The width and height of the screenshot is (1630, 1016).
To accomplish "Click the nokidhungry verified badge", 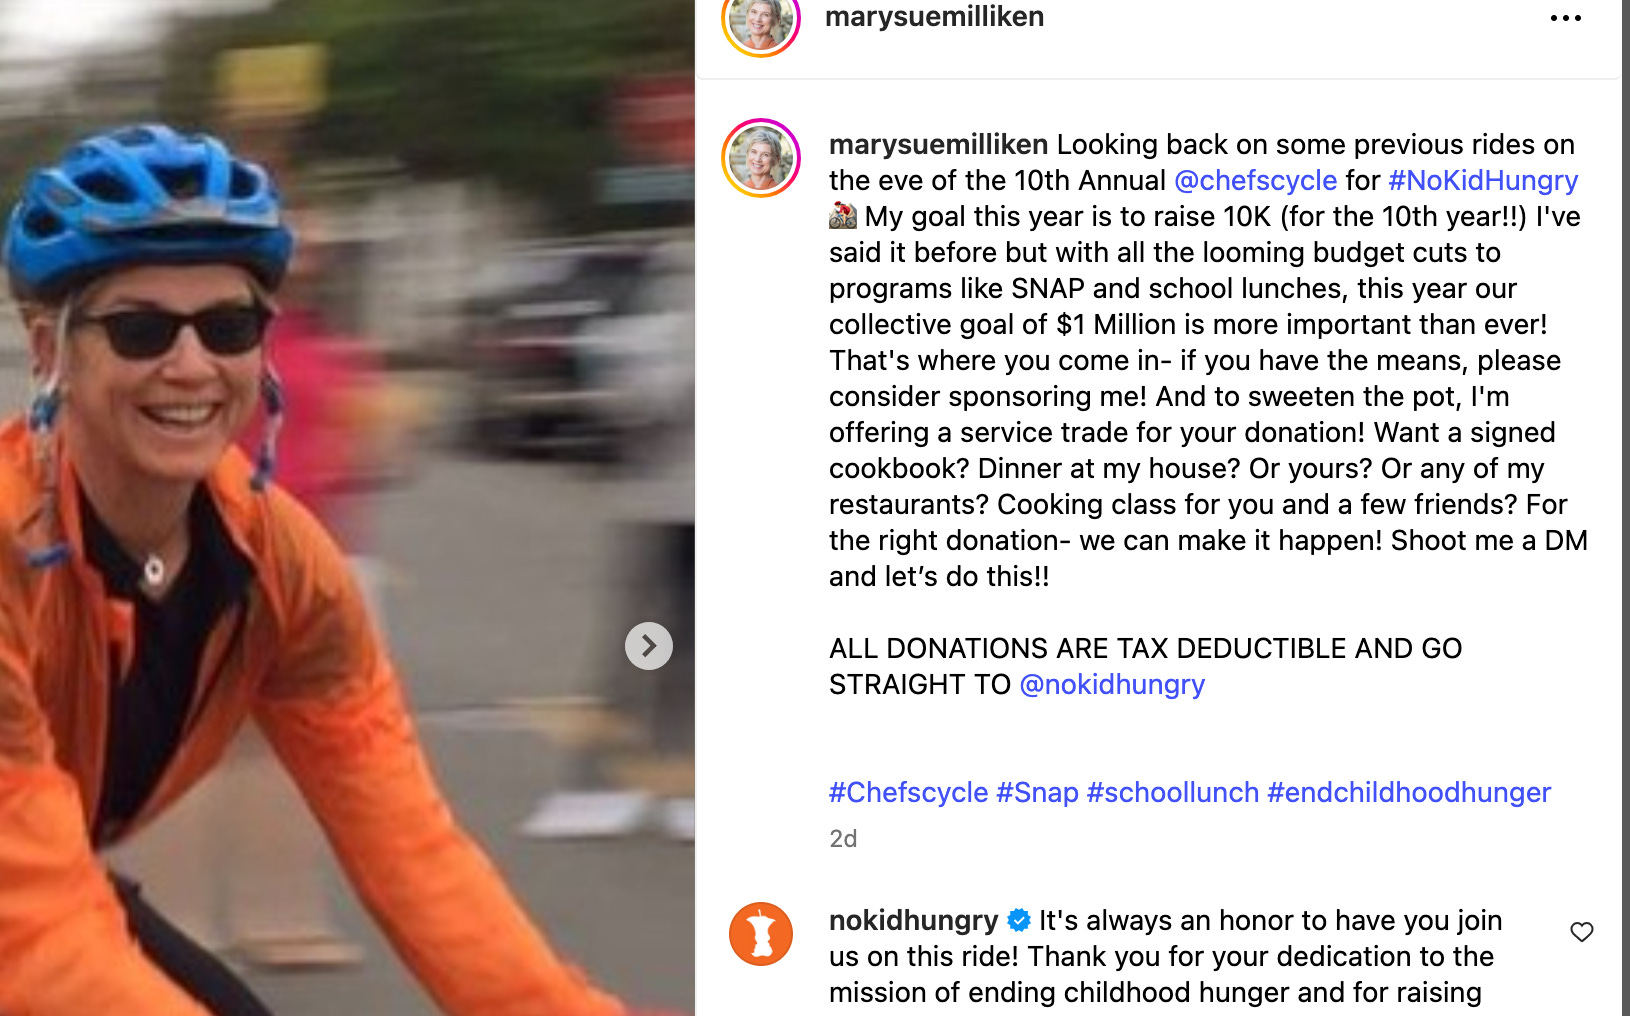I will [x=1019, y=920].
